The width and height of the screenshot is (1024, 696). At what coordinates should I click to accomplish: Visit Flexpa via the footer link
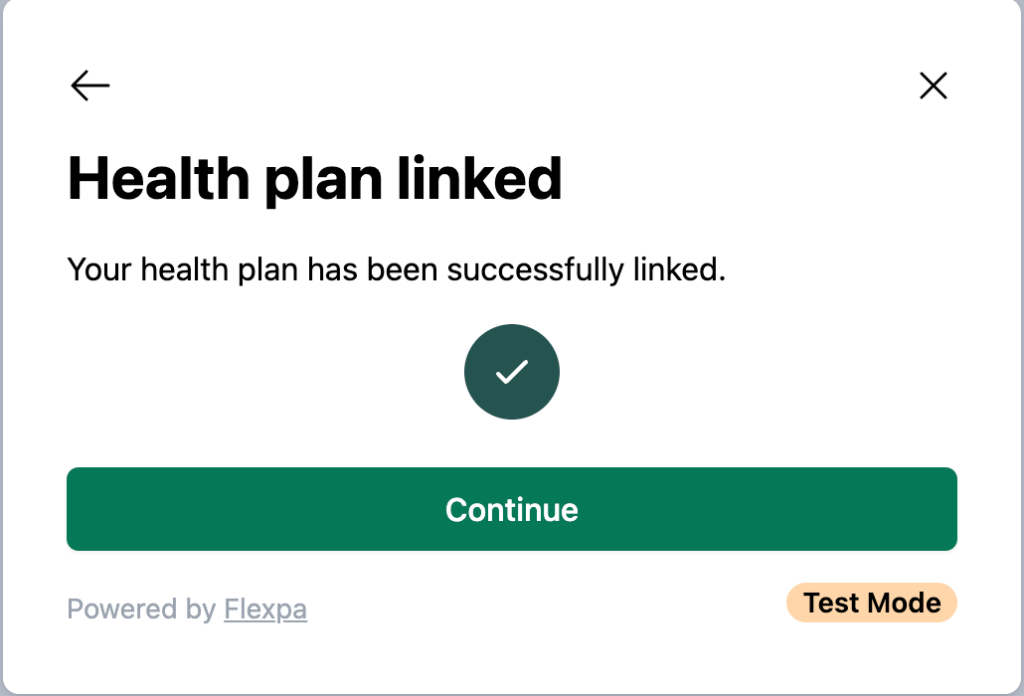[x=265, y=608]
